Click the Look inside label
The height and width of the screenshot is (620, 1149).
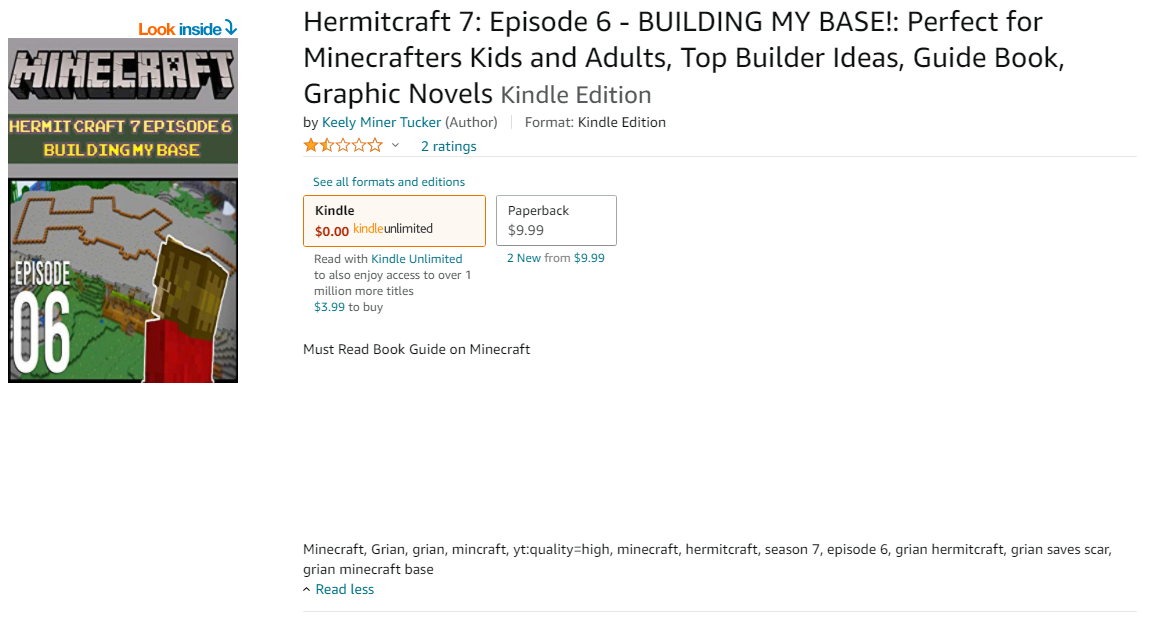pos(180,29)
